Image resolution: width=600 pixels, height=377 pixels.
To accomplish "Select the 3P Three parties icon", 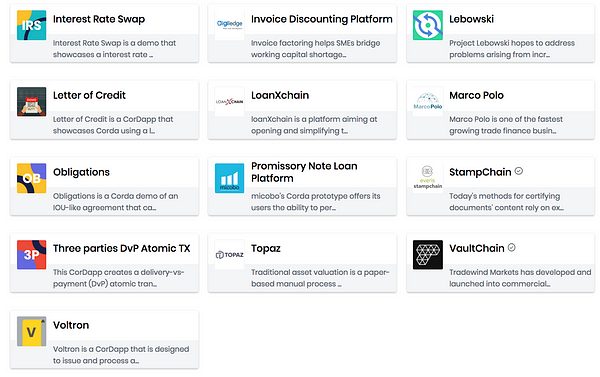I will 31,255.
